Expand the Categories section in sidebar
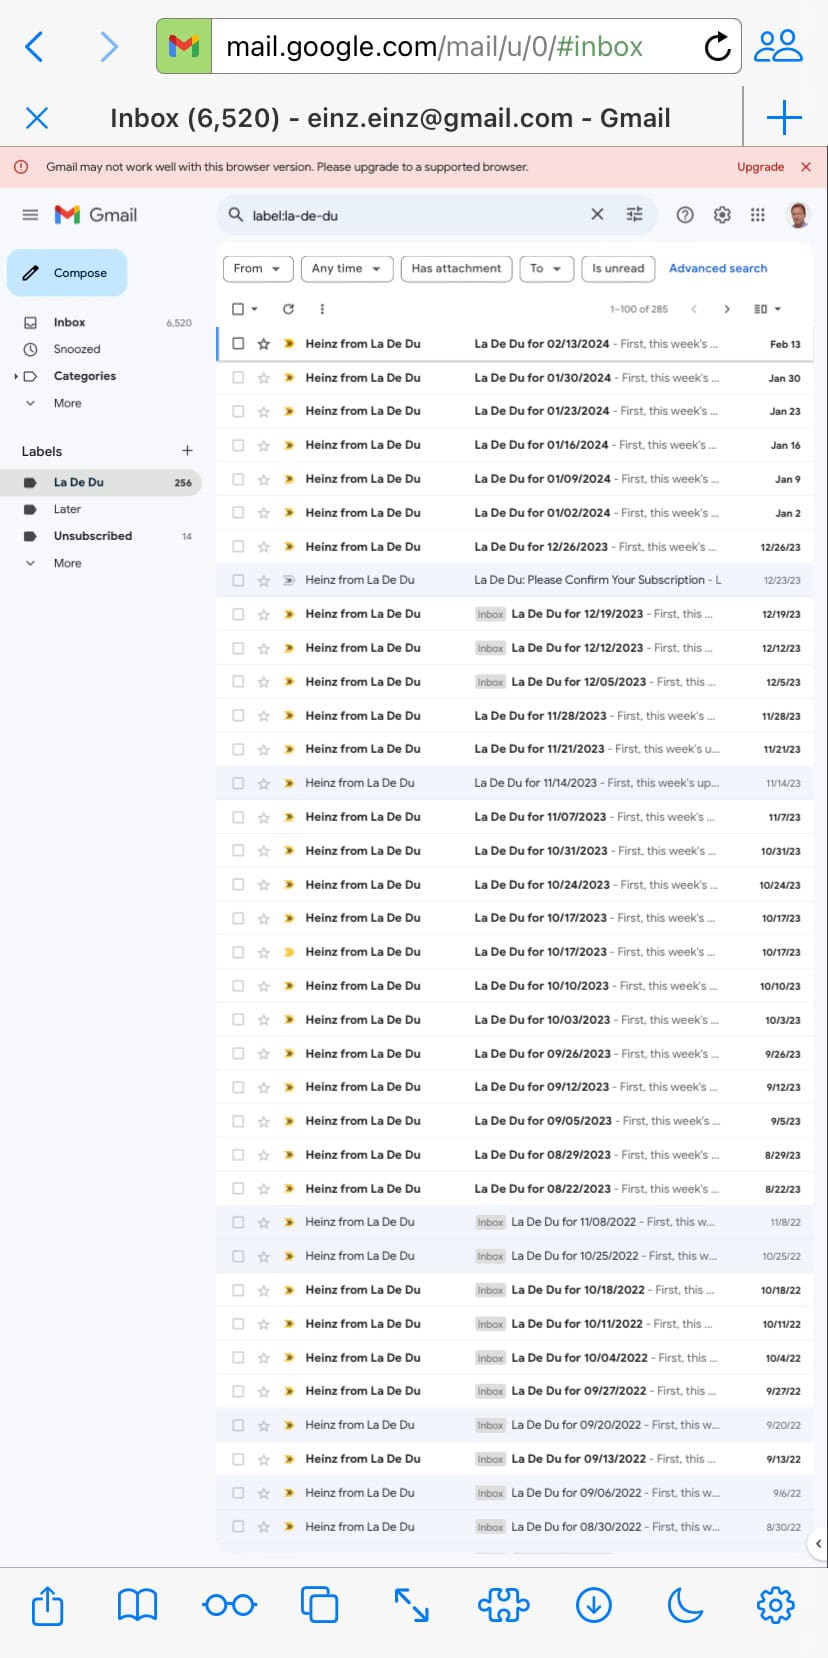 point(16,376)
